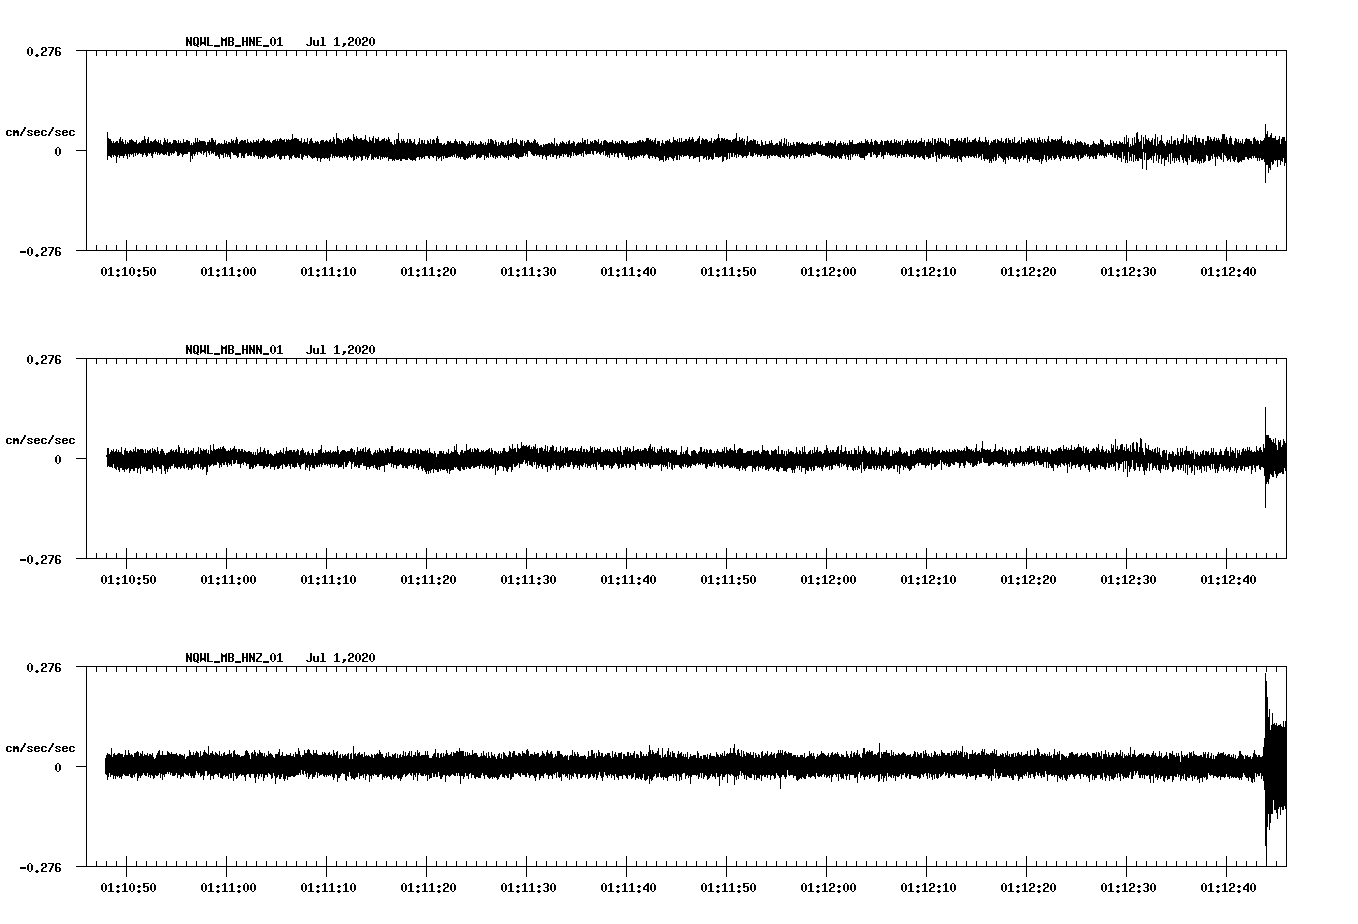The height and width of the screenshot is (924, 1358).
Task: Click the -0.276 lower limit on HNZ axis
Action: pos(40,868)
